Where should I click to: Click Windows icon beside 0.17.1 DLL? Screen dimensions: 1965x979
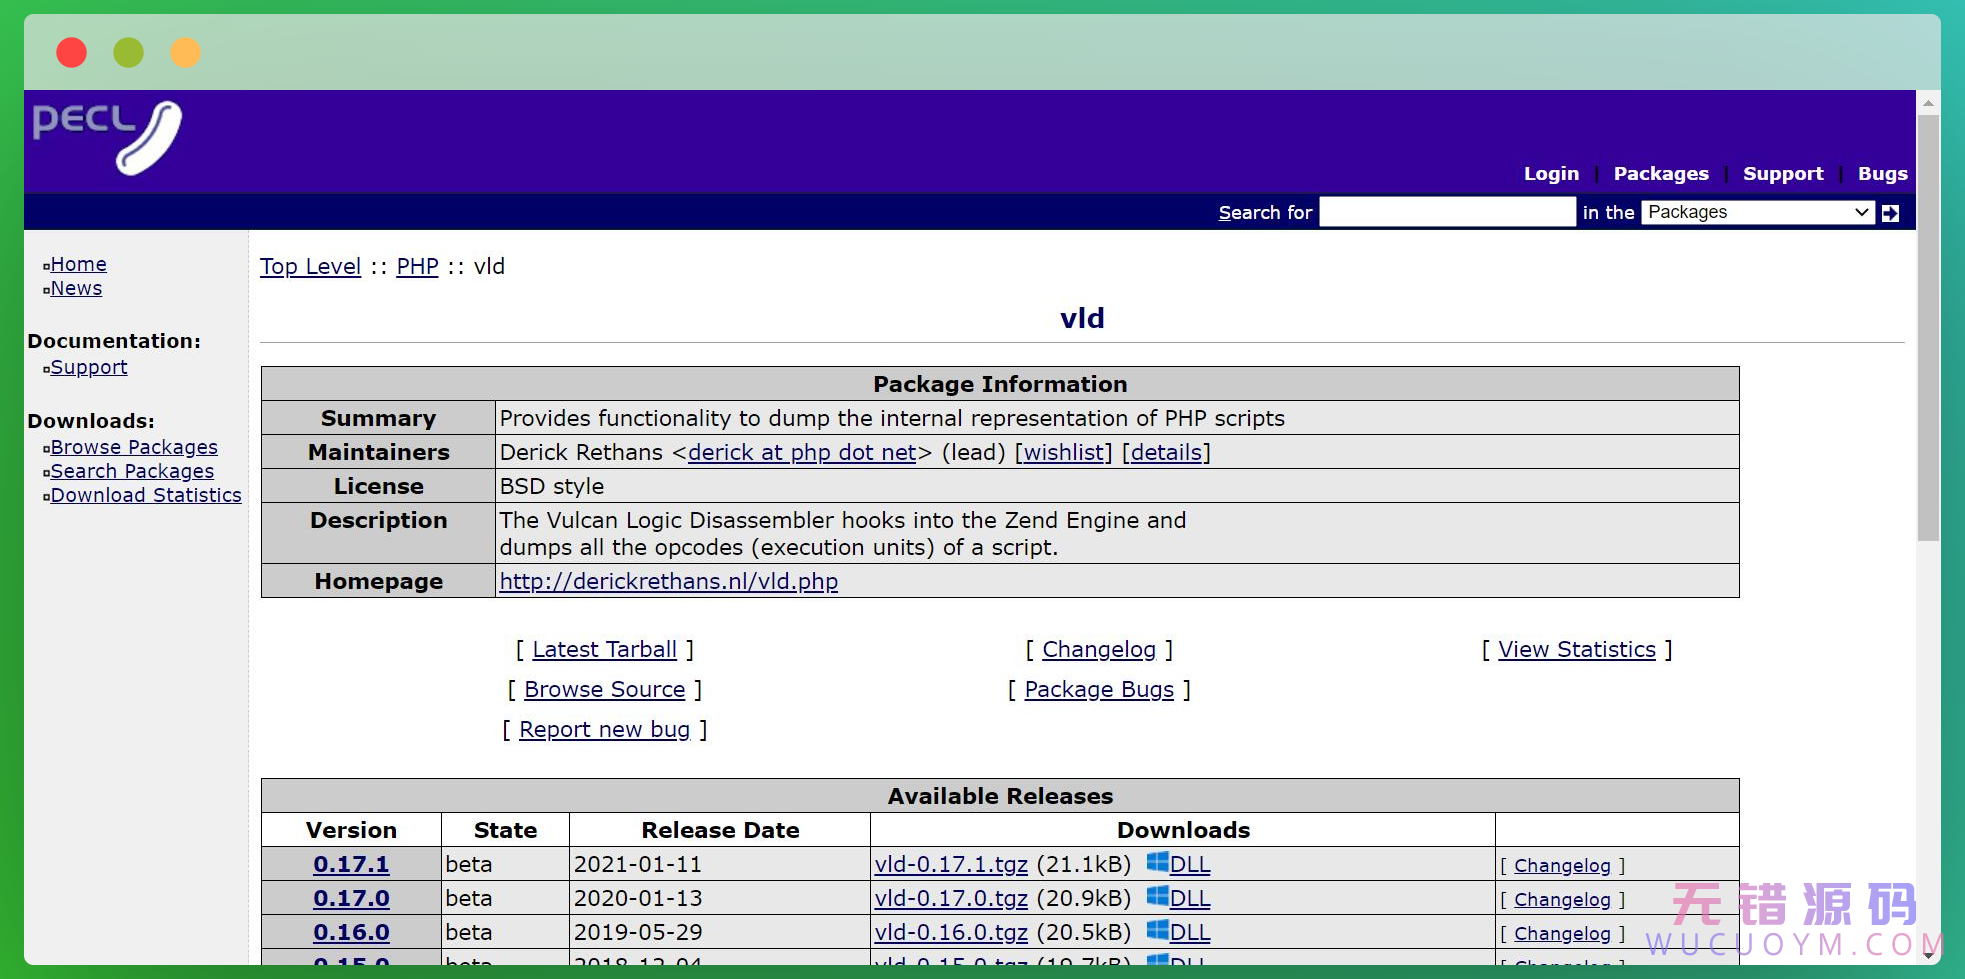1157,863
